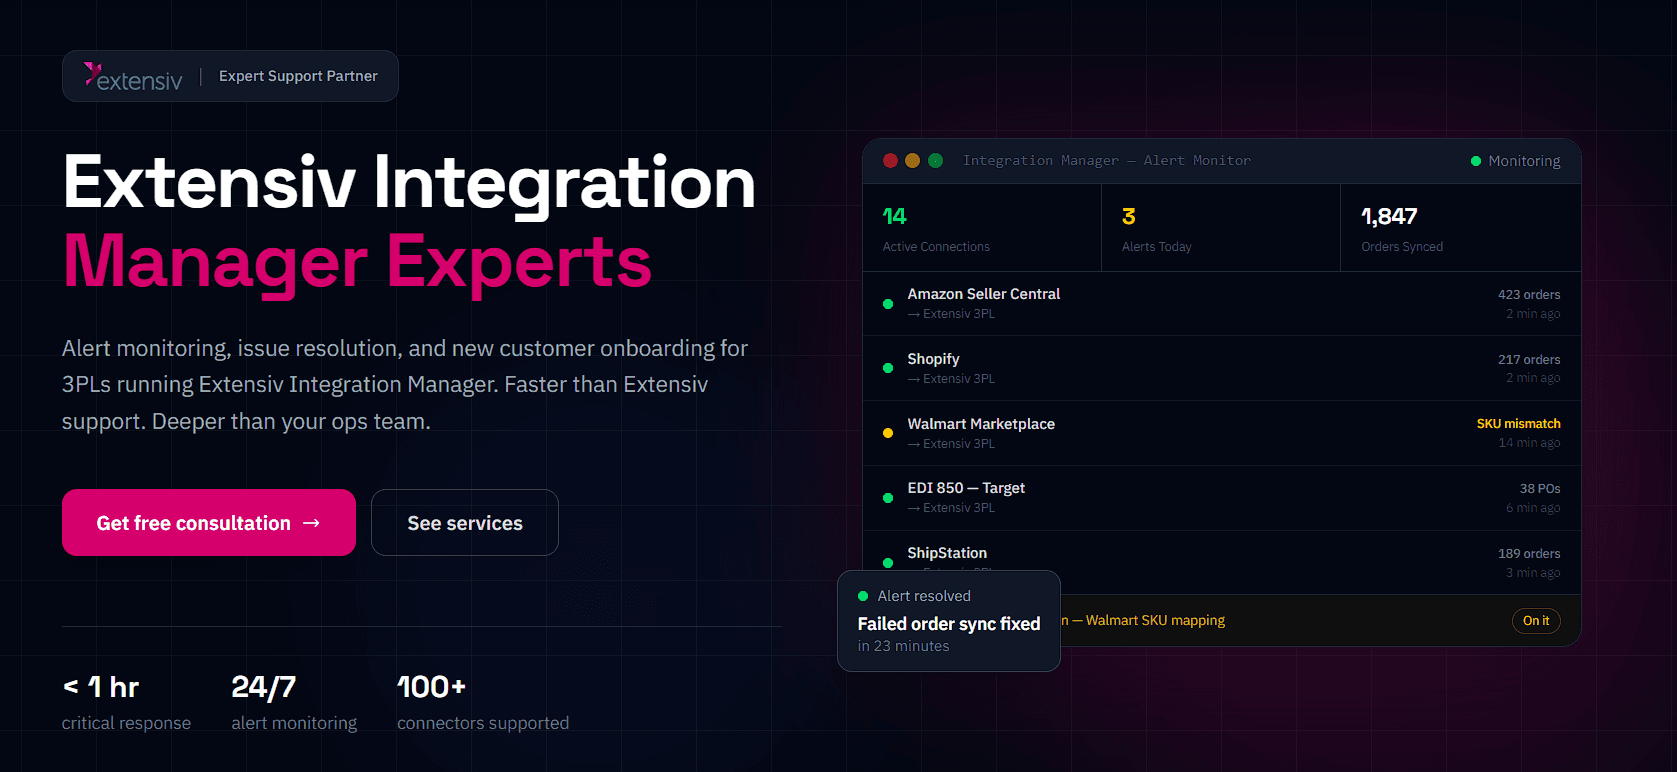This screenshot has height=772, width=1677.
Task: Click the Shopify row green status dot
Action: [888, 368]
